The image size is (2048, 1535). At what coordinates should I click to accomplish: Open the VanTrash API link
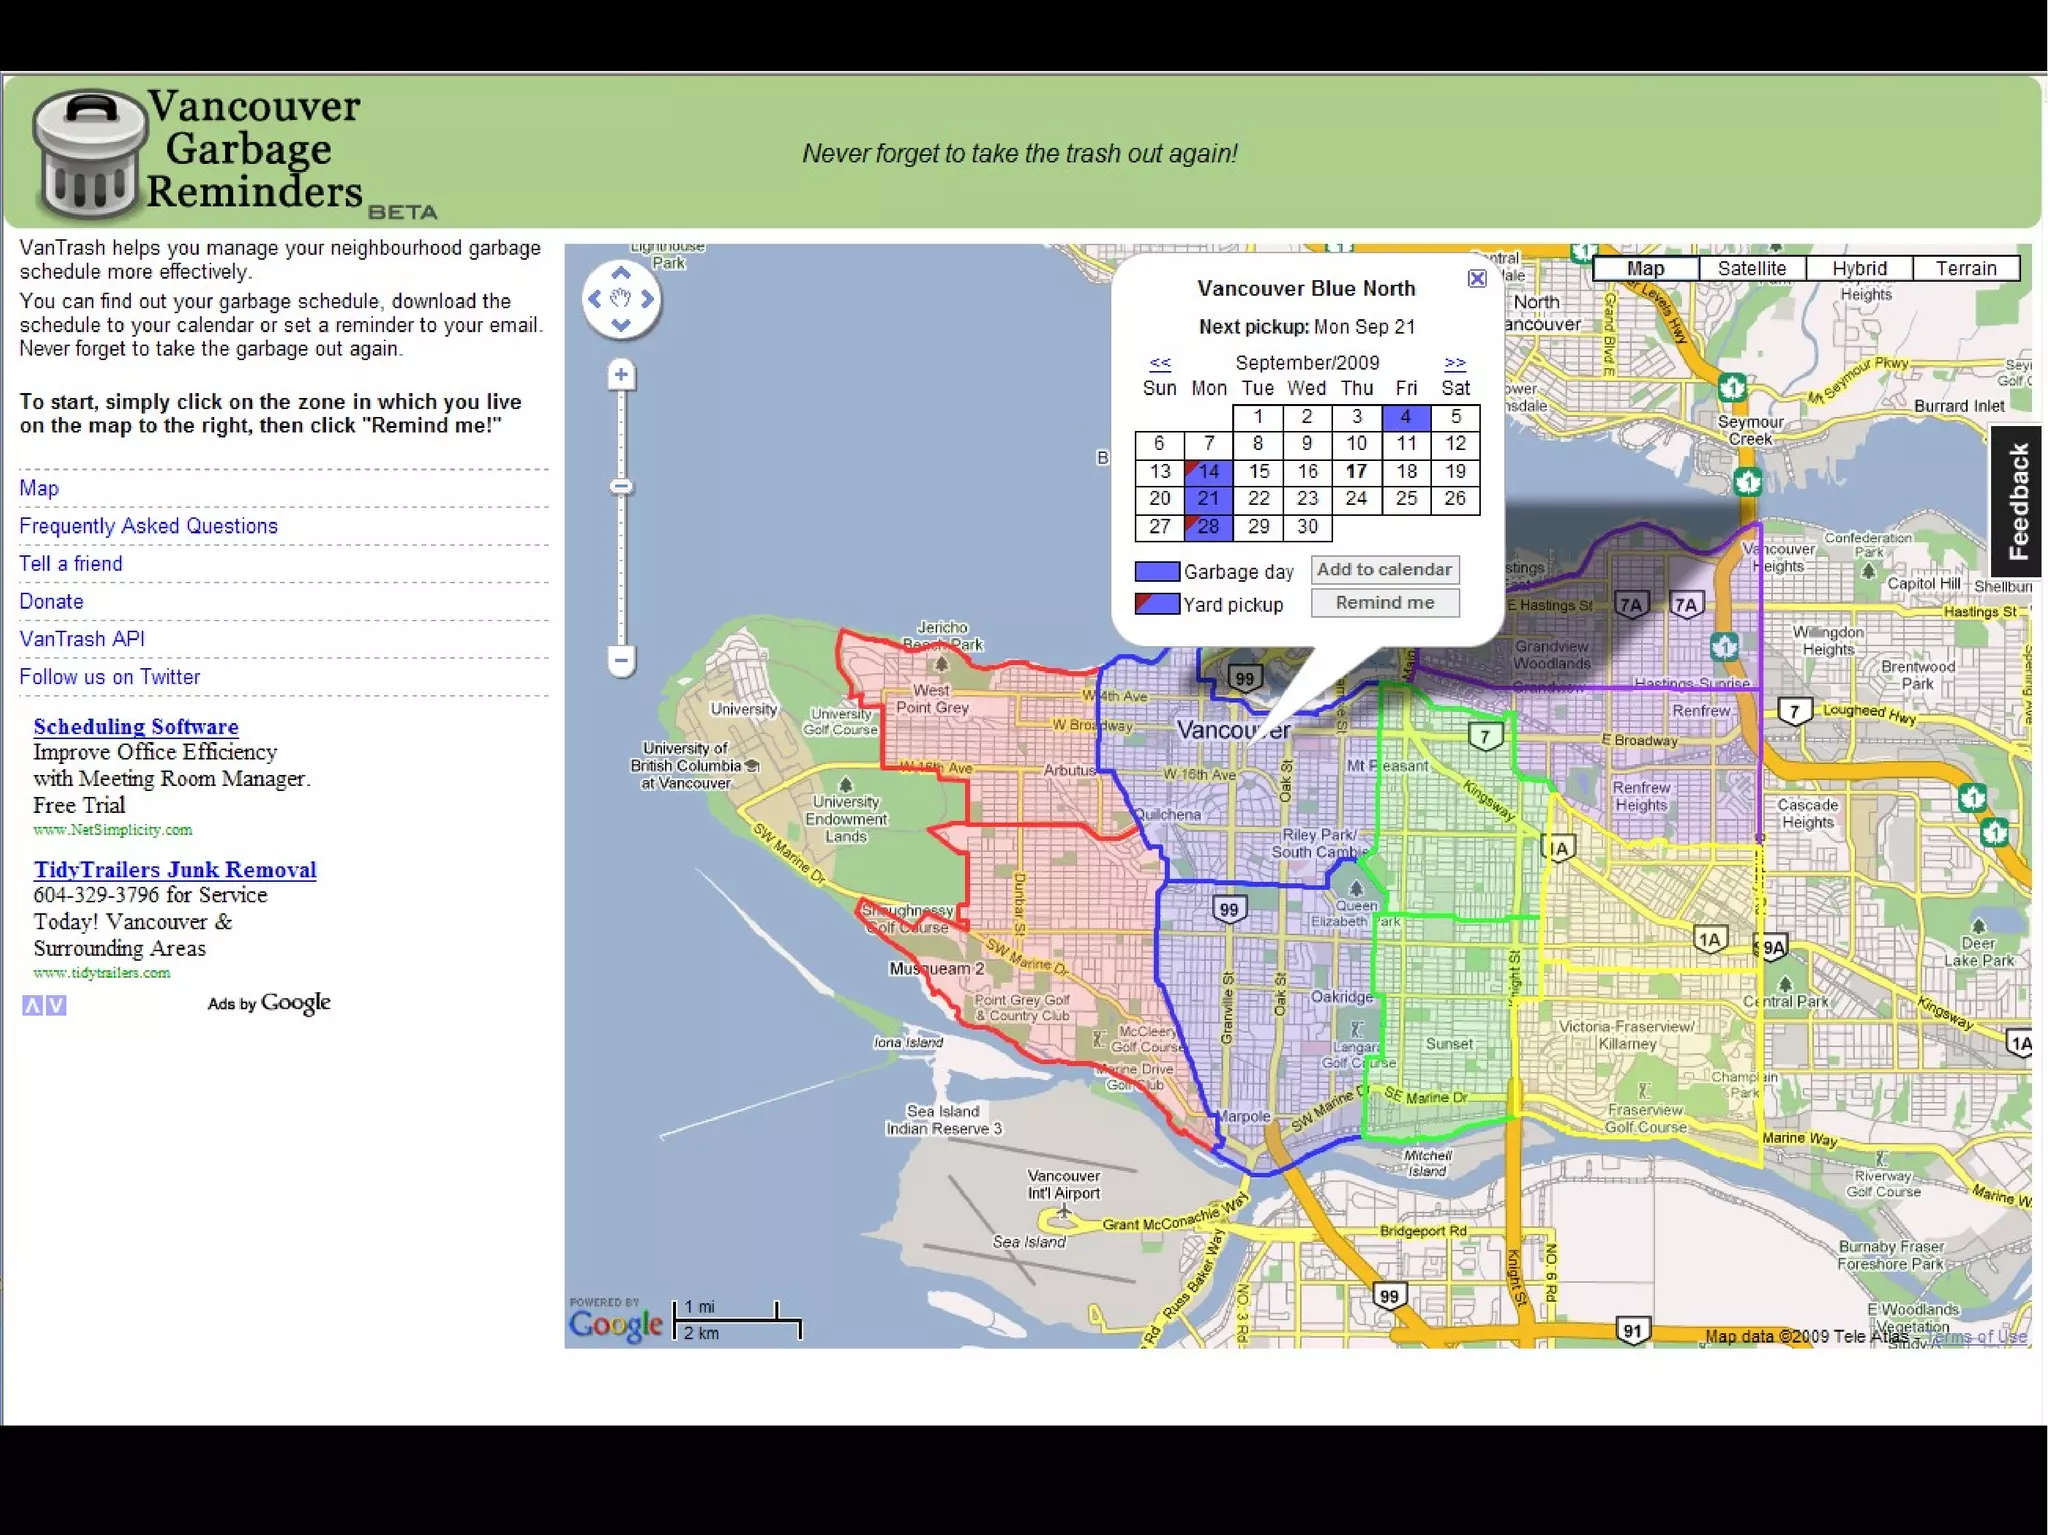82,639
